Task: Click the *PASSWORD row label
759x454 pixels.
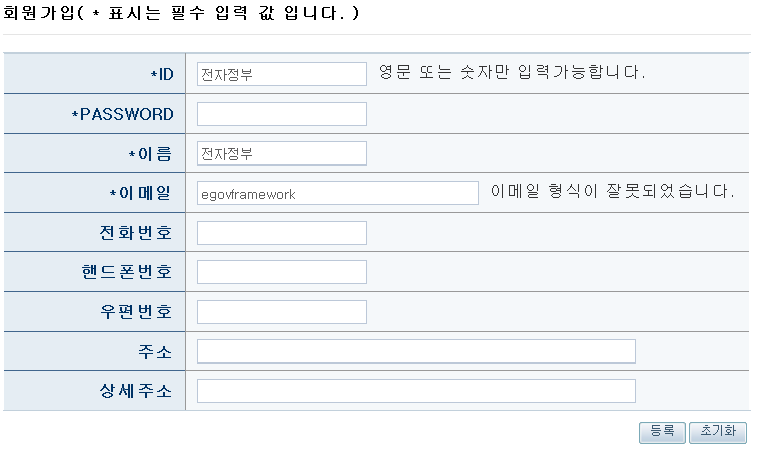Action: point(122,114)
